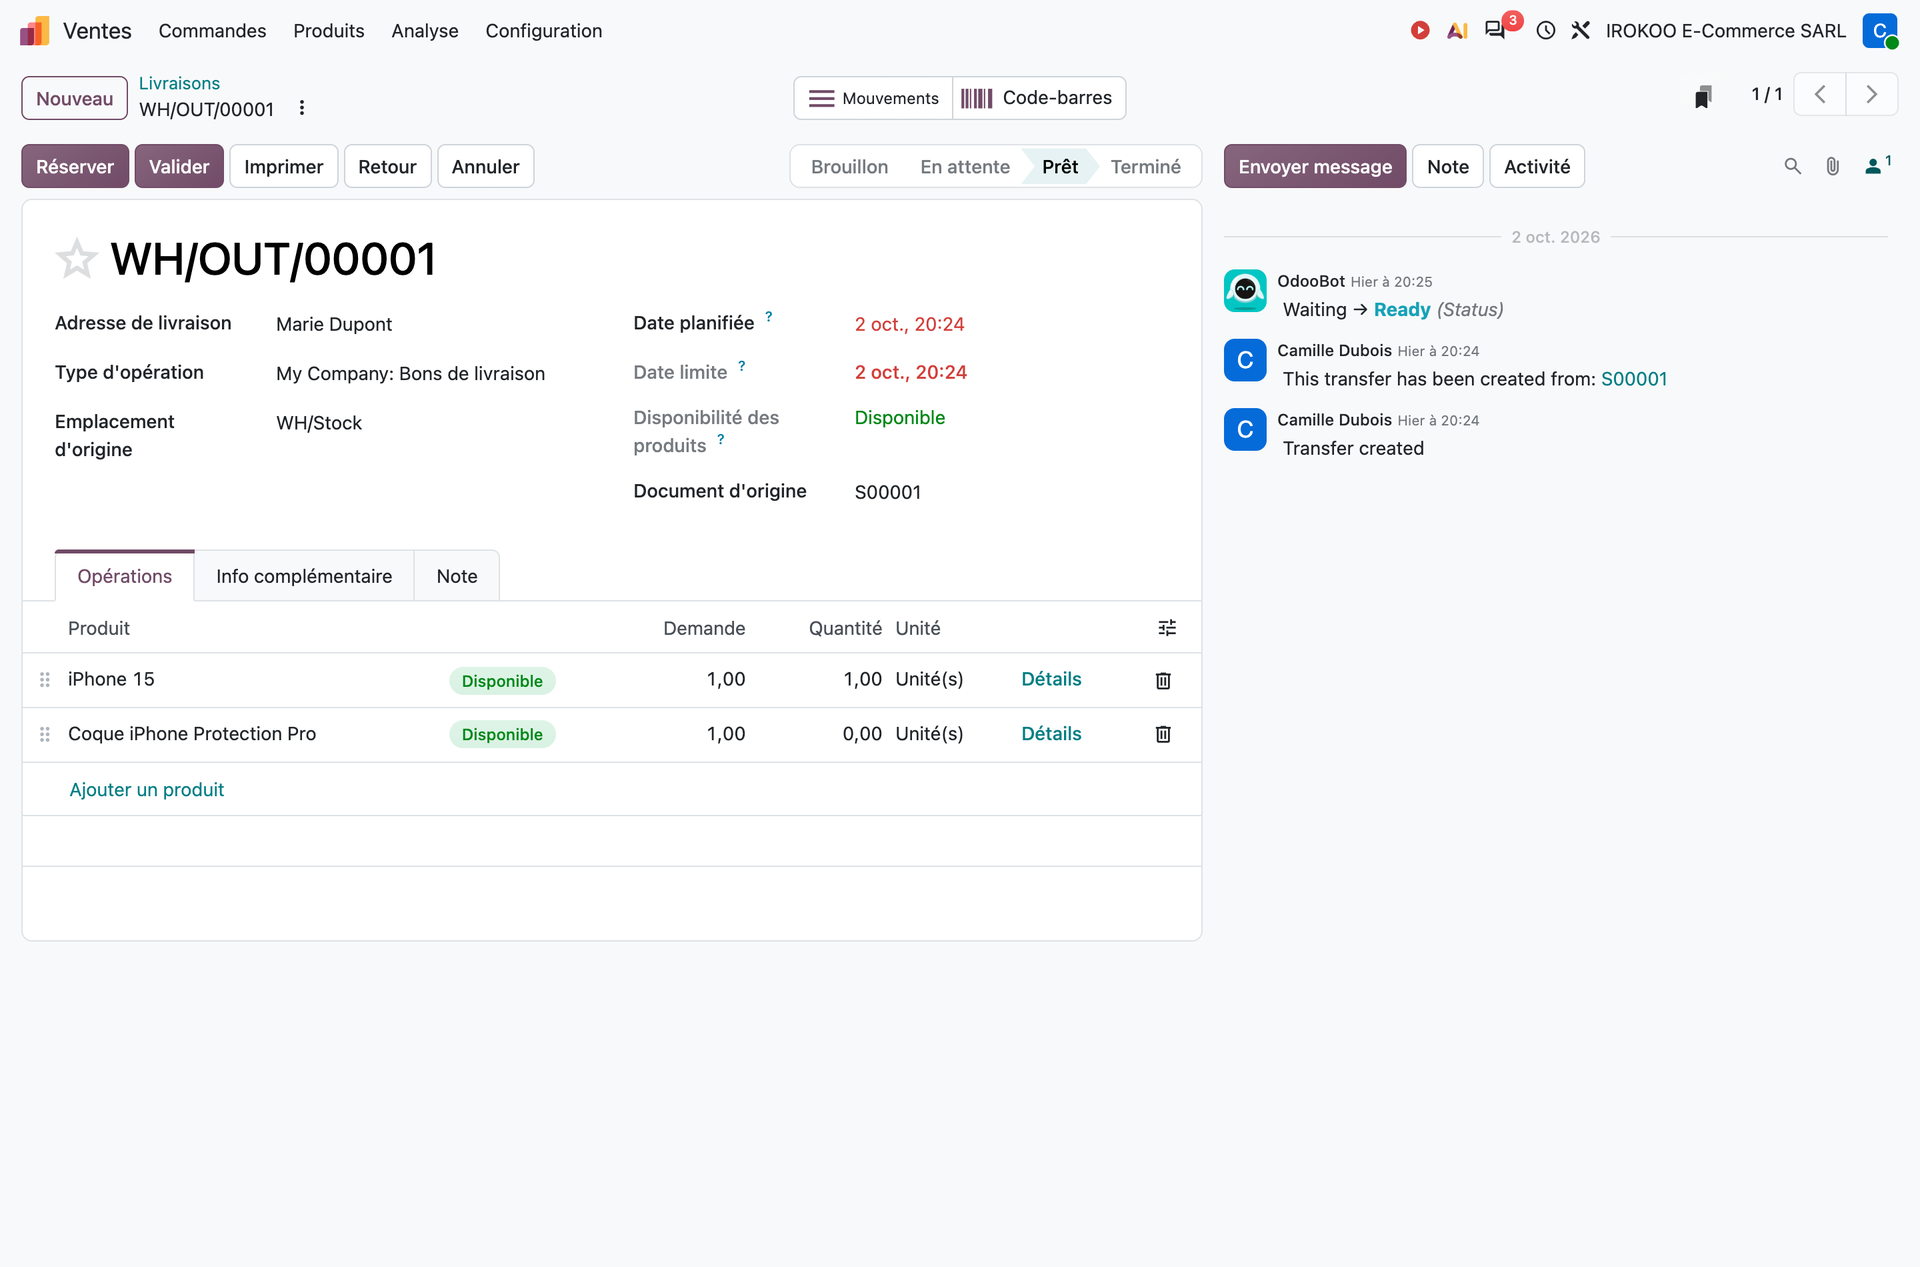Open chatter attachments paperclip
Image resolution: width=1920 pixels, height=1267 pixels.
[x=1832, y=166]
